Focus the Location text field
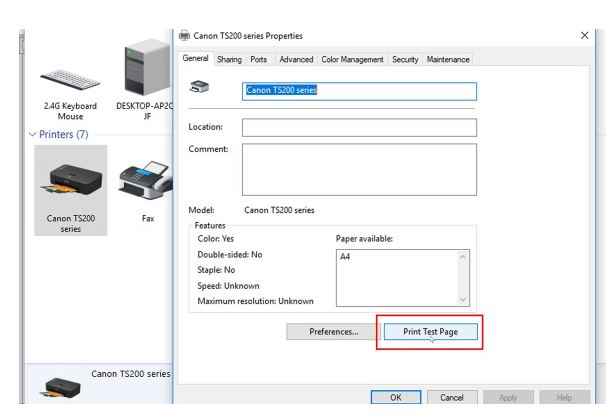Viewport: 606px width, 414px height. [359, 128]
